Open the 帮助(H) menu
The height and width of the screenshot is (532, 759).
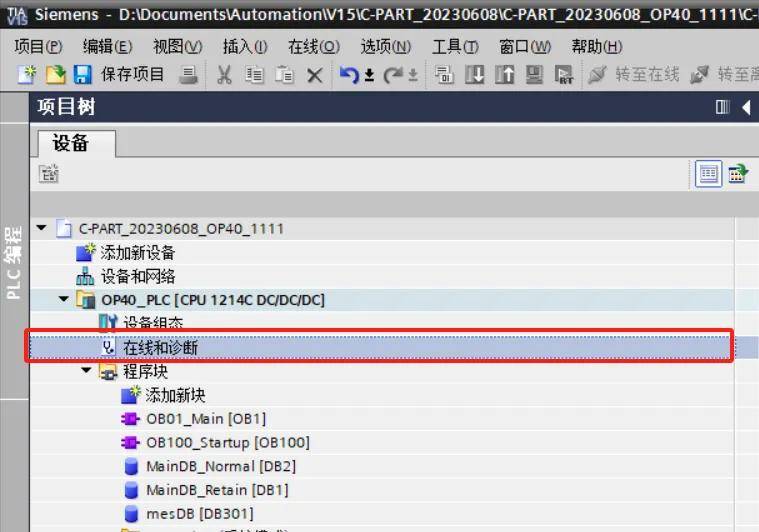tap(597, 46)
